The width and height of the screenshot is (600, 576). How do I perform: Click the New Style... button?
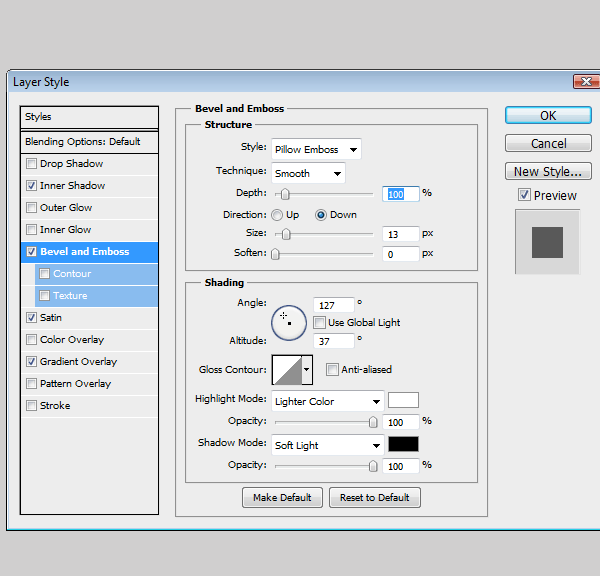[548, 171]
